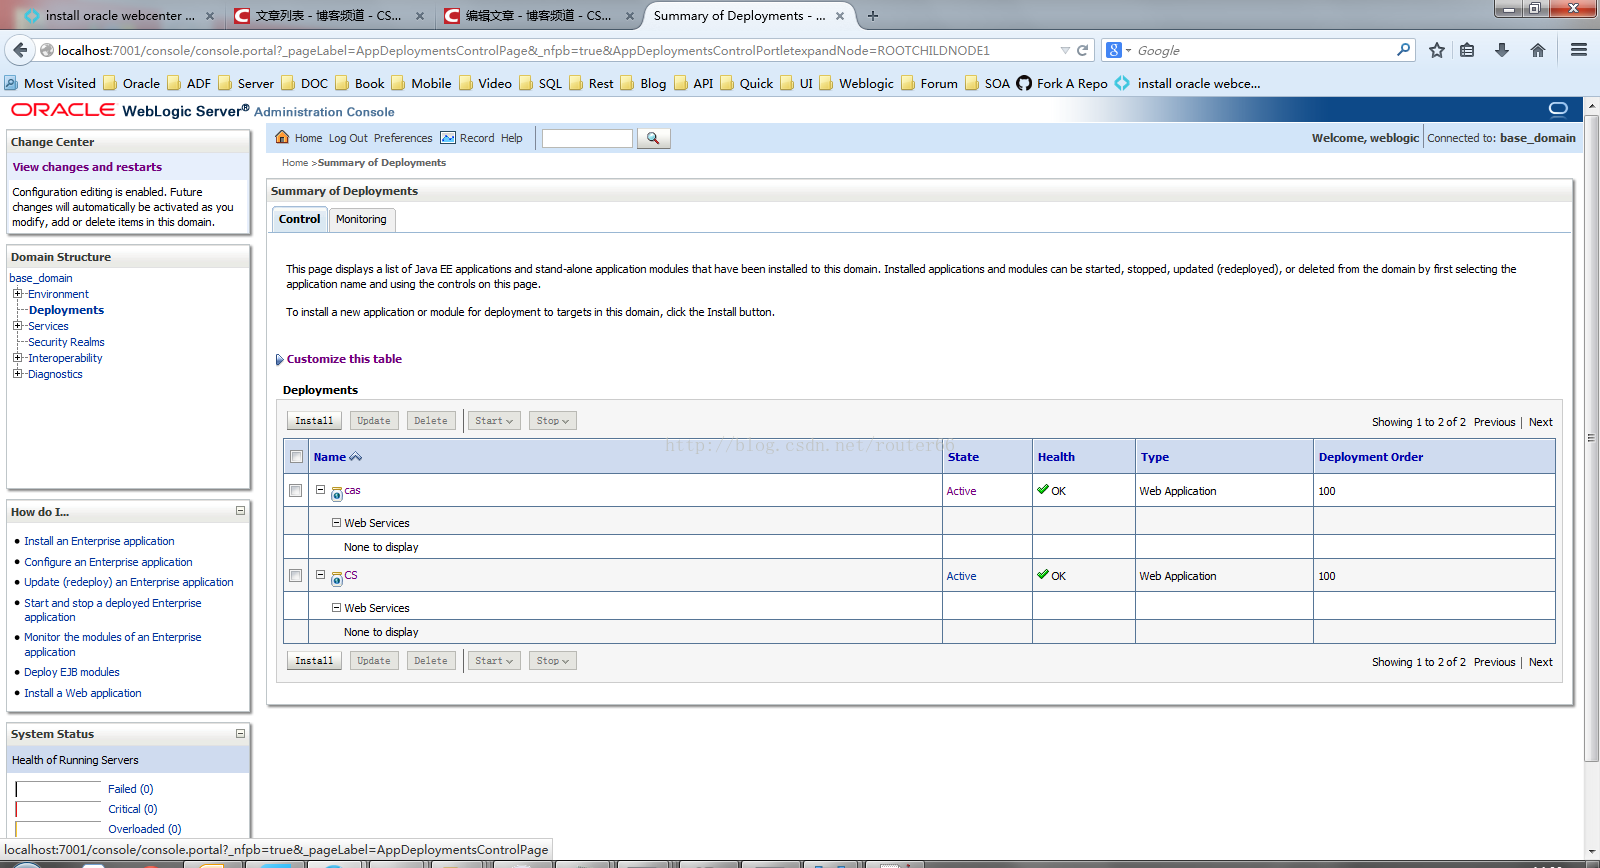The height and width of the screenshot is (868, 1600).
Task: Collapse Web Services under cas
Action: (x=337, y=523)
